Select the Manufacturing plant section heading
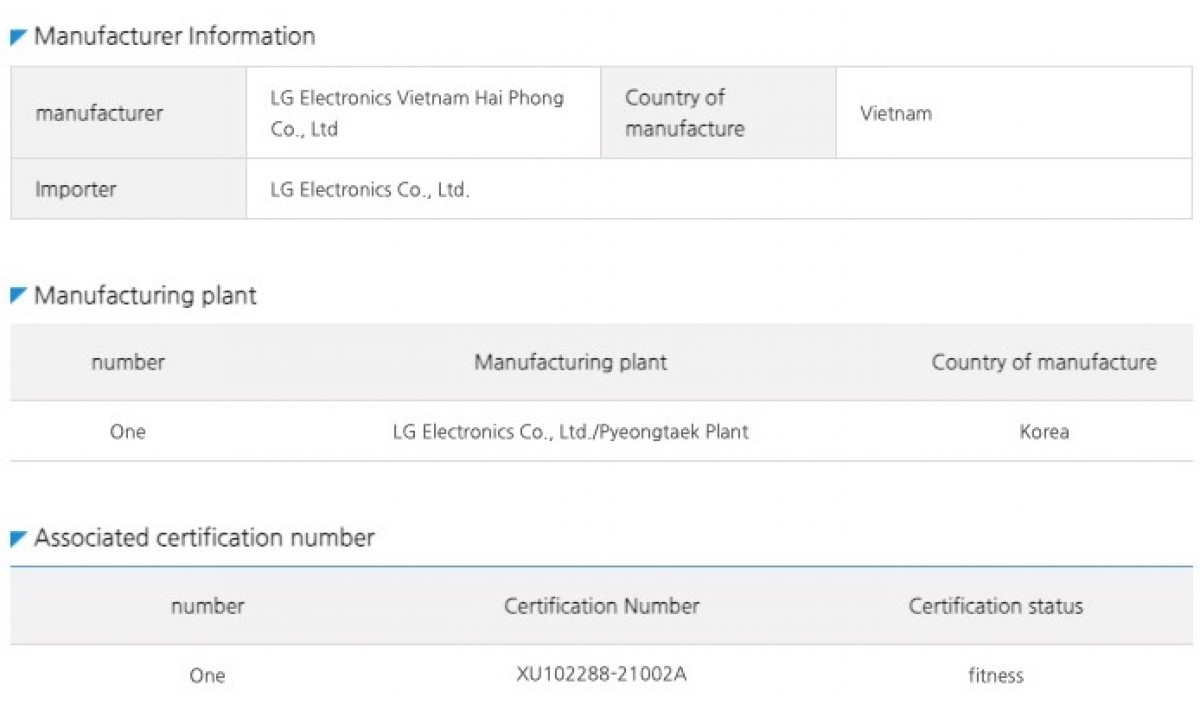 (x=145, y=296)
